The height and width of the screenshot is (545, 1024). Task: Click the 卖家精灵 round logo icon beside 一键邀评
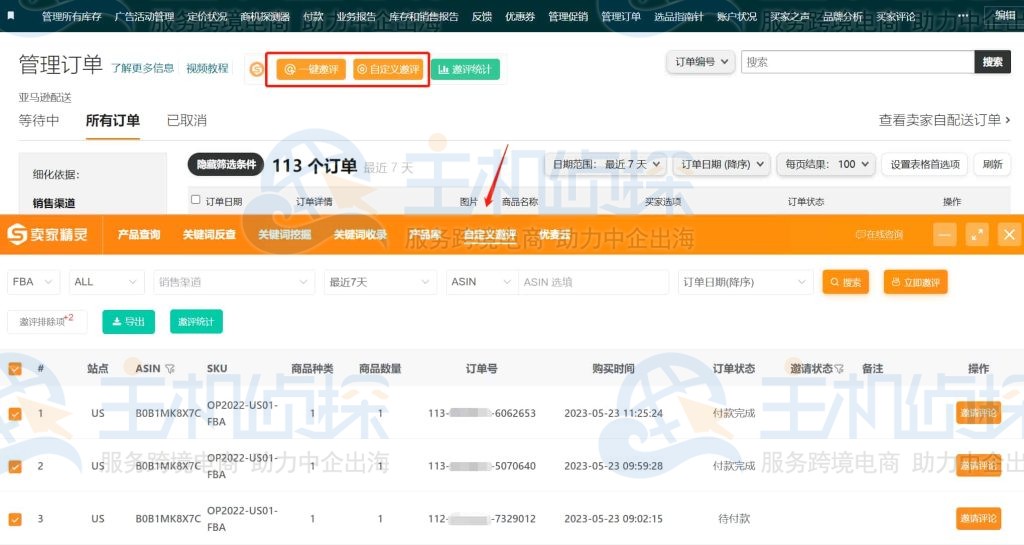[257, 69]
